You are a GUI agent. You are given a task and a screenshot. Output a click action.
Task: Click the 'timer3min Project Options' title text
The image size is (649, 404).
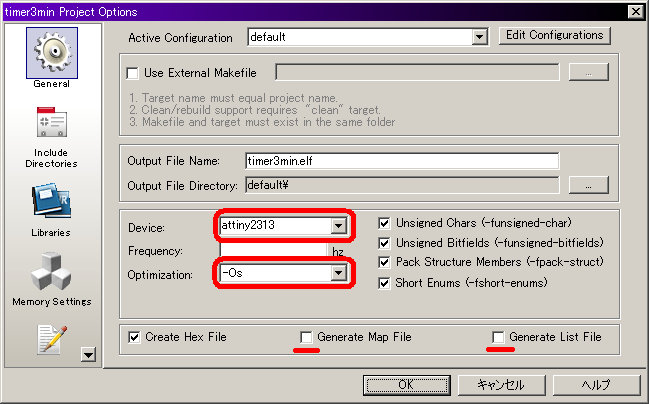click(x=71, y=12)
